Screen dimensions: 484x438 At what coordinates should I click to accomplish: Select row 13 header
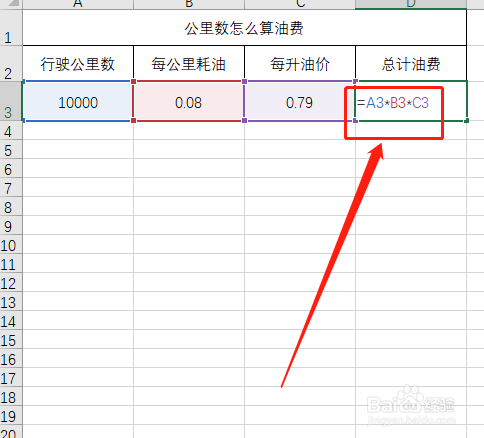point(11,301)
